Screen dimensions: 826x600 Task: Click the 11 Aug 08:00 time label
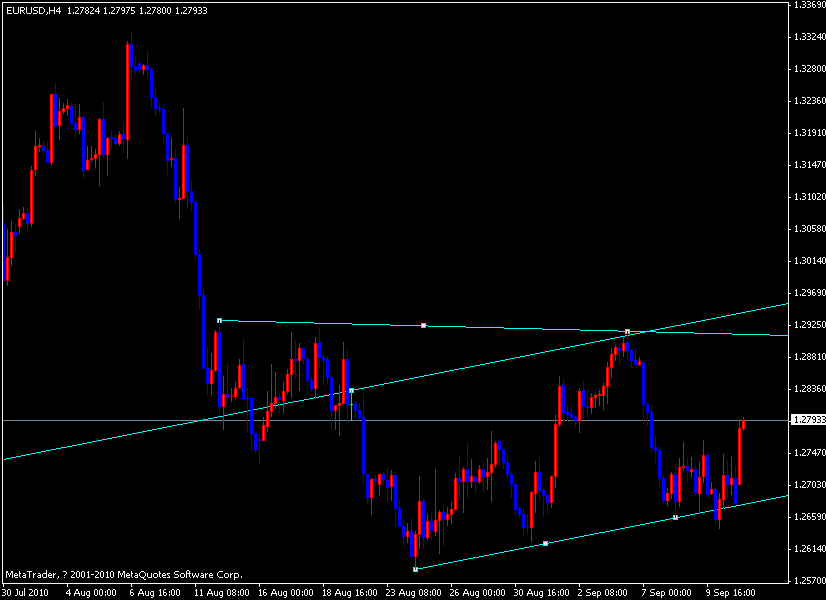point(222,593)
